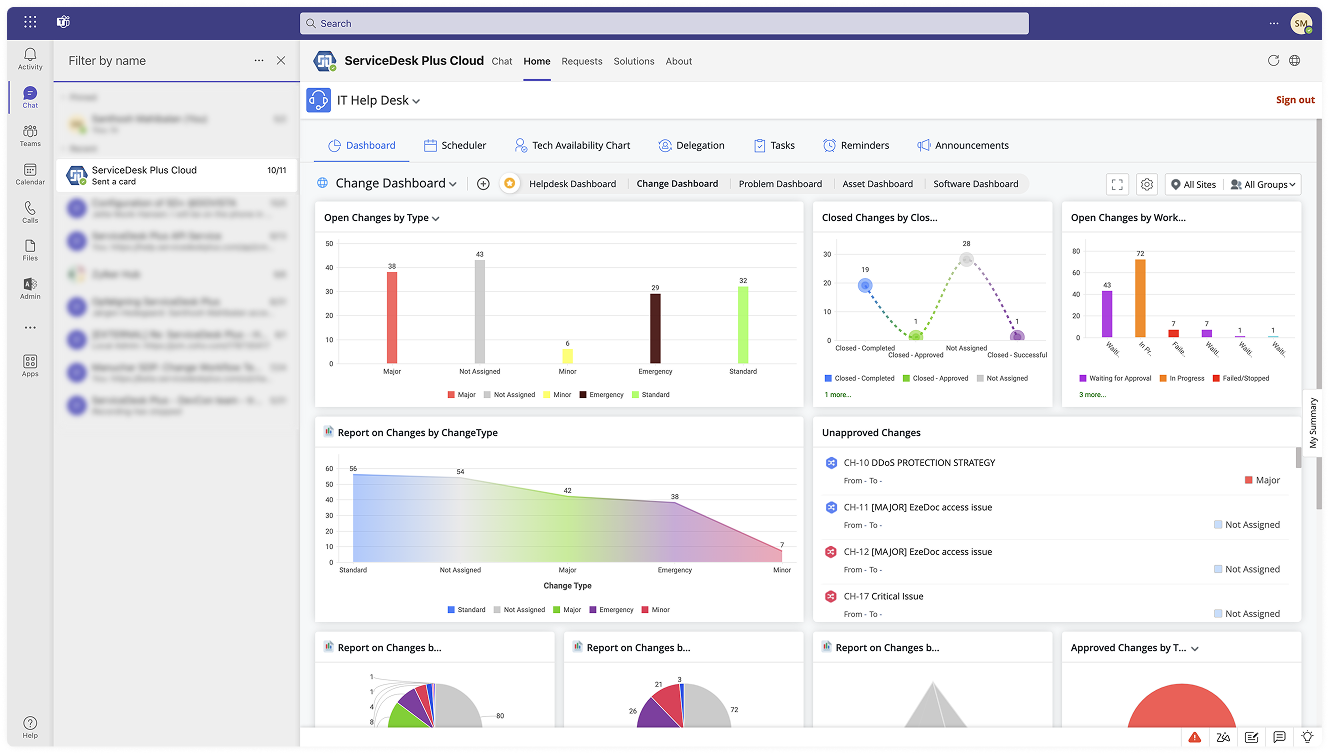Open the Calendar icon in Teams sidebar
1329x754 pixels.
point(30,174)
